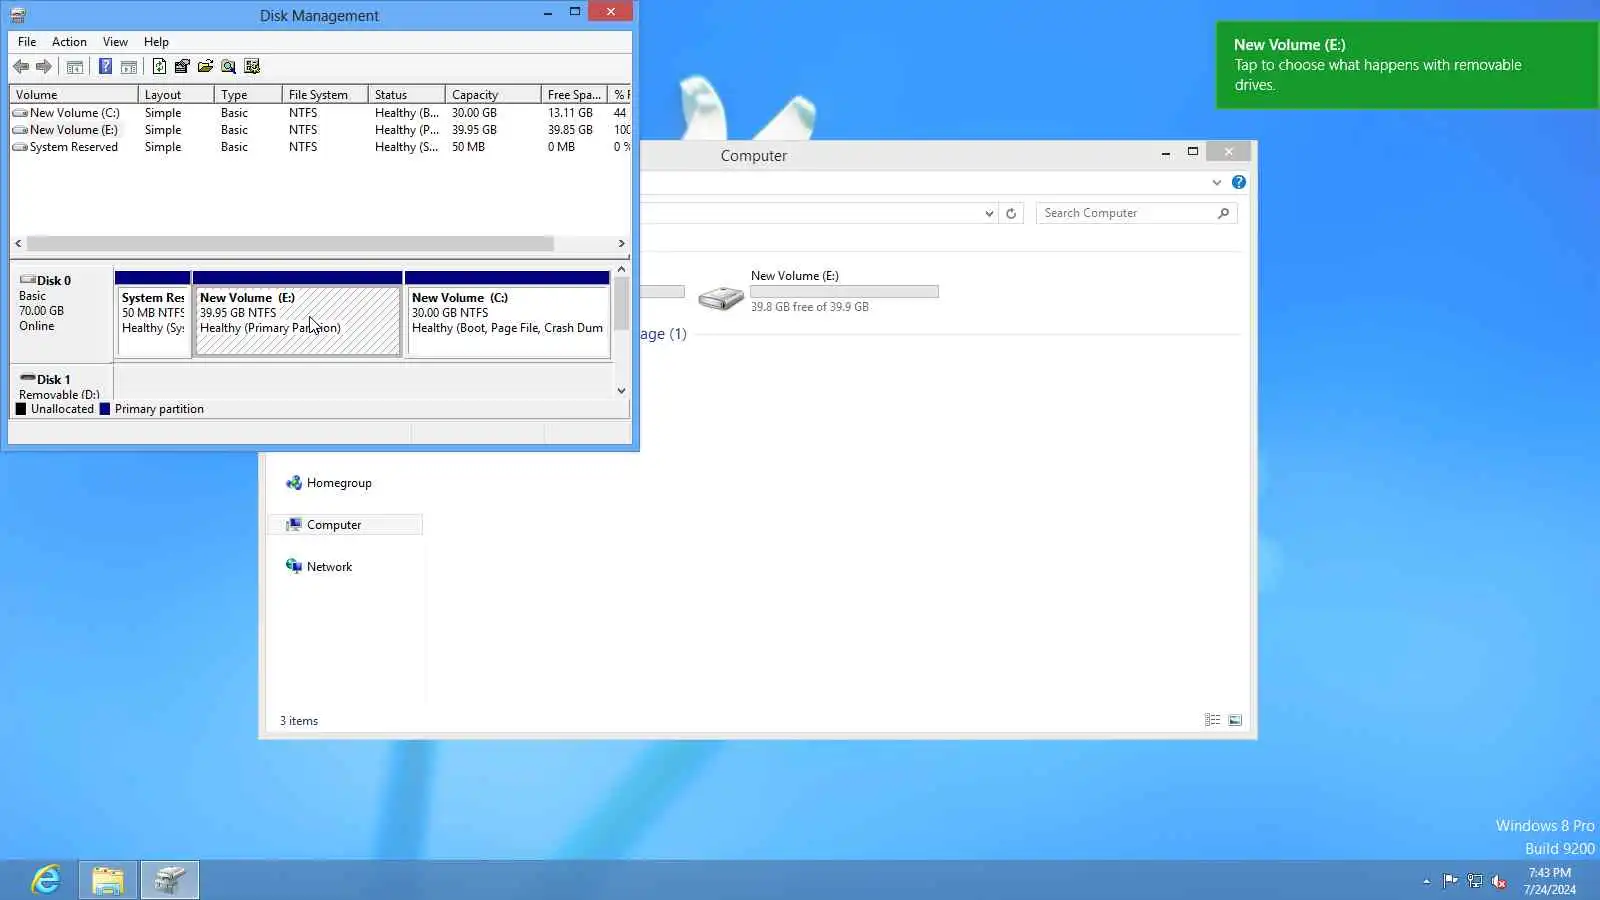This screenshot has width=1600, height=900.
Task: Open Help via the blue question mark toolbar icon
Action: 105,67
